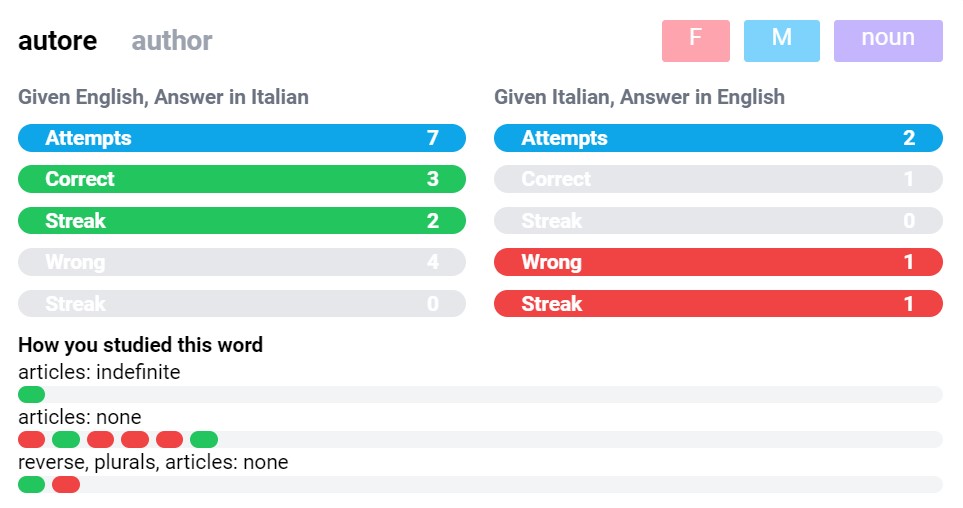Click the purple noun tag

pyautogui.click(x=887, y=41)
